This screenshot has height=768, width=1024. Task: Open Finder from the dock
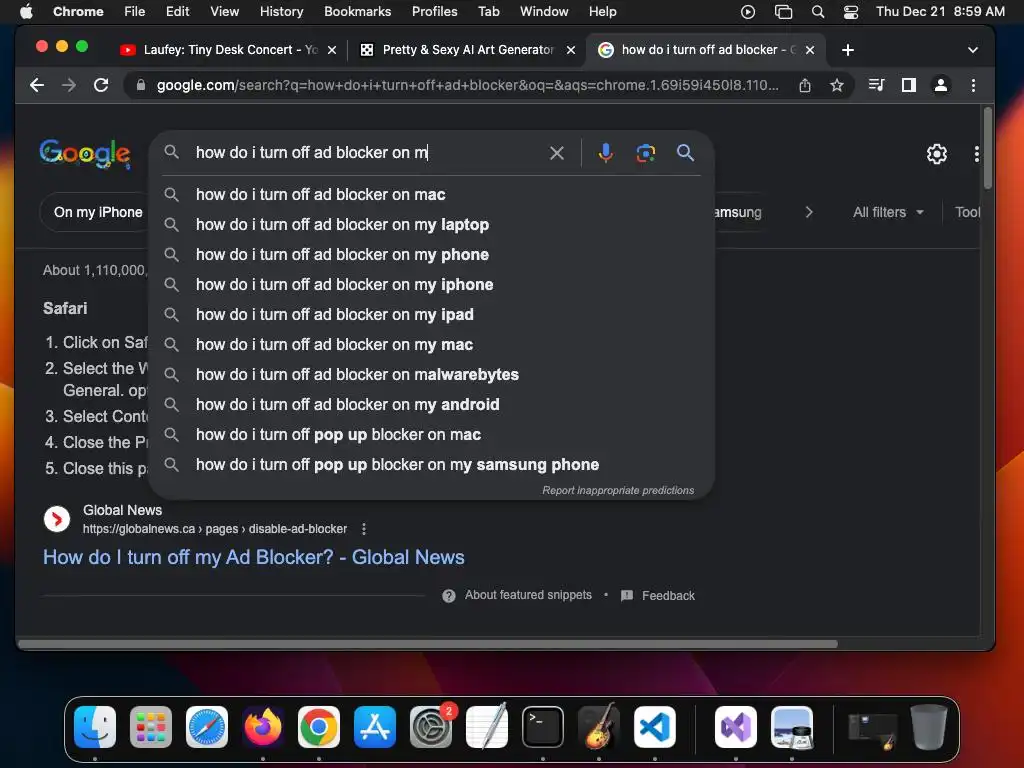pos(95,727)
